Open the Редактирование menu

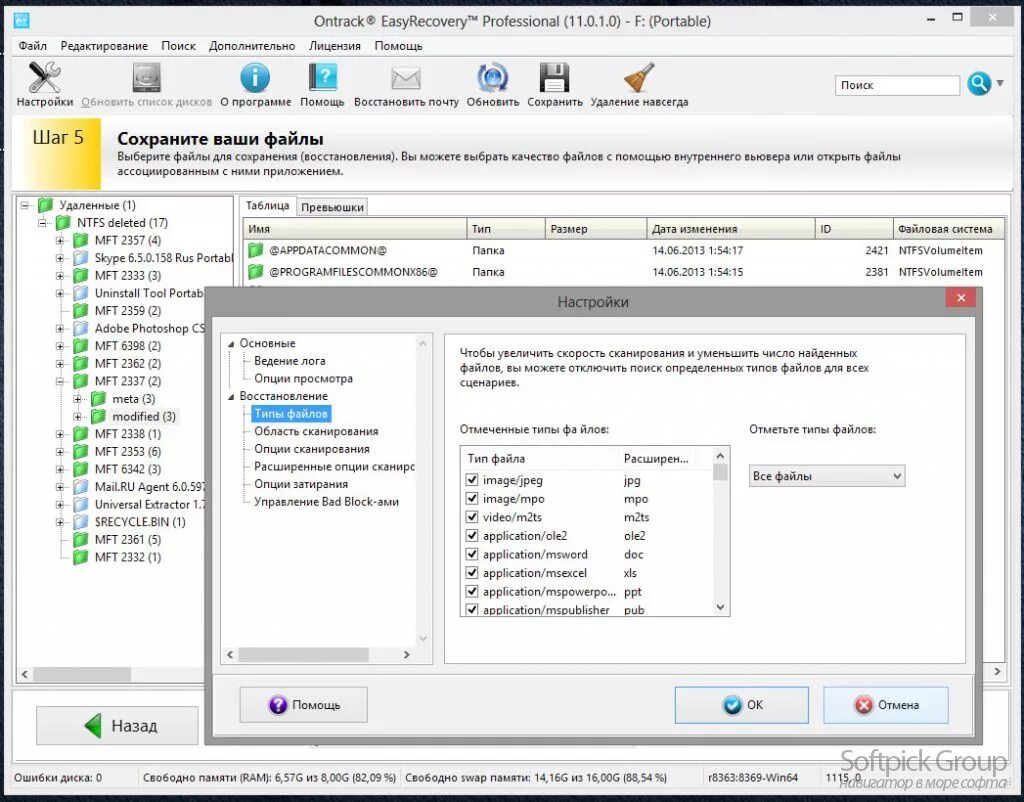pos(104,46)
